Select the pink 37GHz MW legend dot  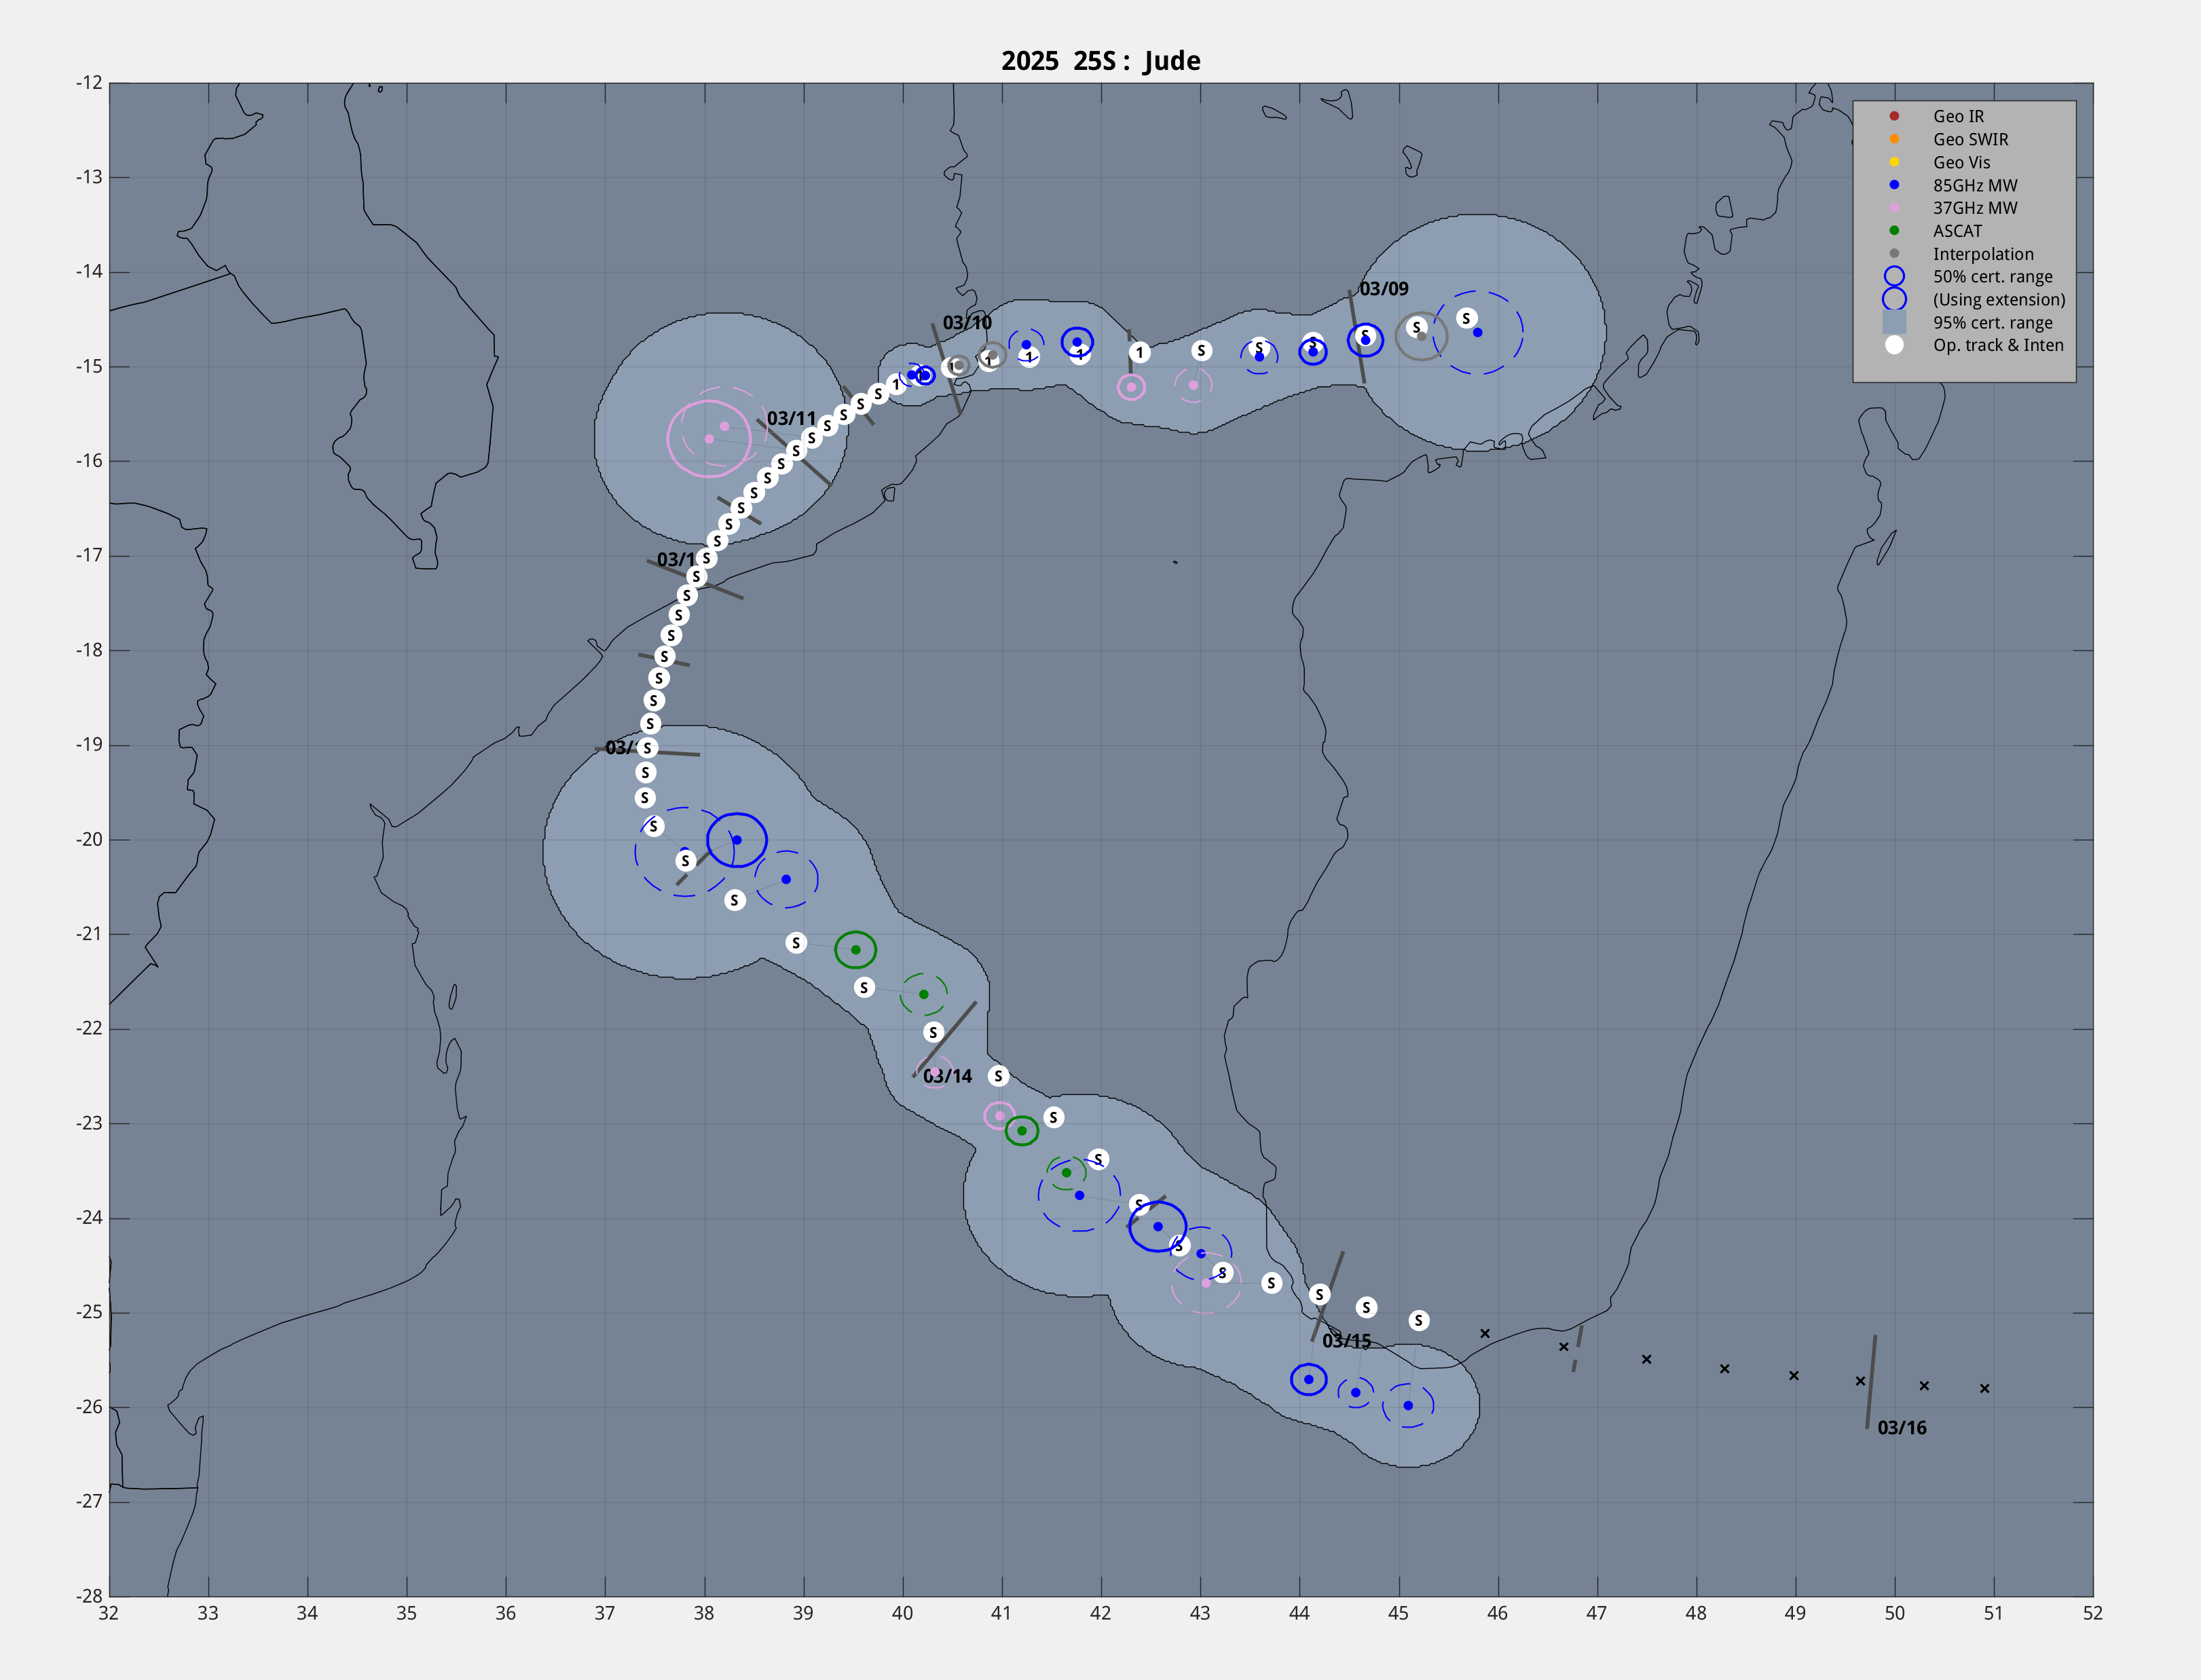1894,208
